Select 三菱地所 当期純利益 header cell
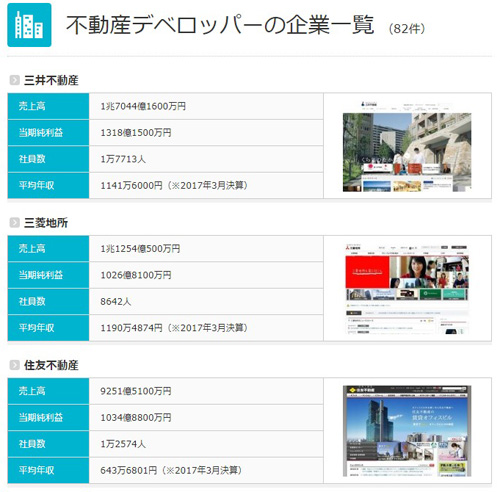500x492 pixels. (x=48, y=275)
